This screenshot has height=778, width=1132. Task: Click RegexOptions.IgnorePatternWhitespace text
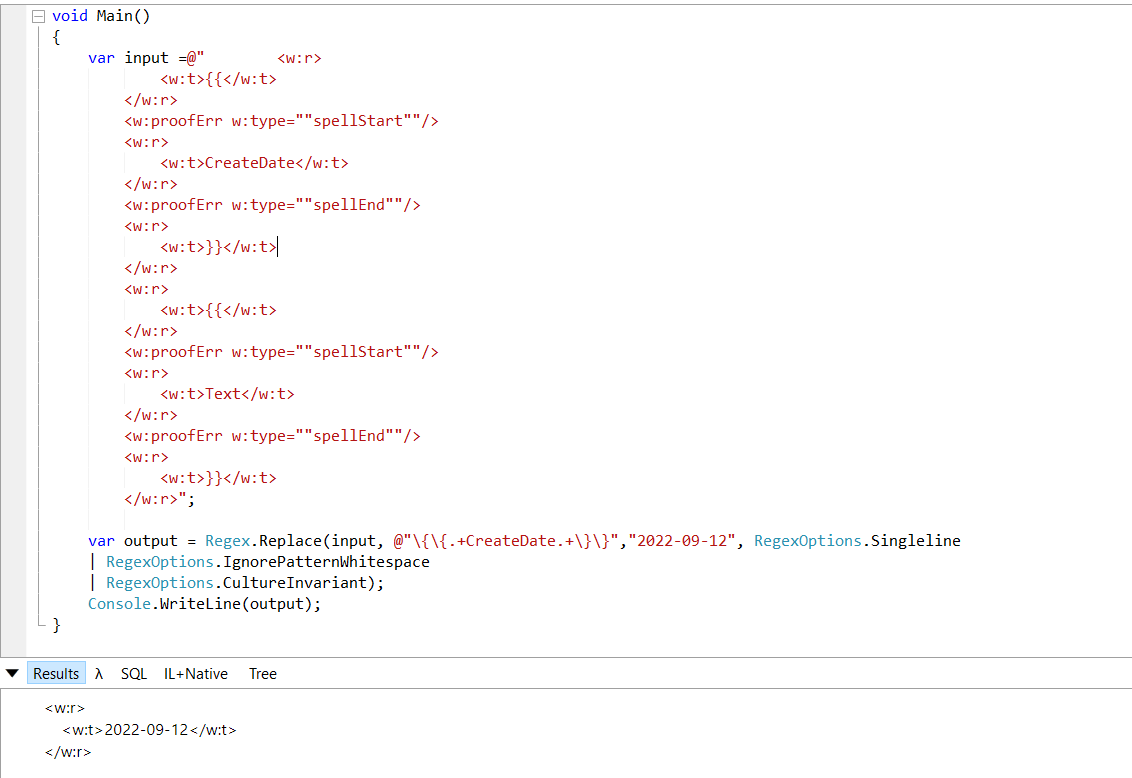pyautogui.click(x=268, y=561)
